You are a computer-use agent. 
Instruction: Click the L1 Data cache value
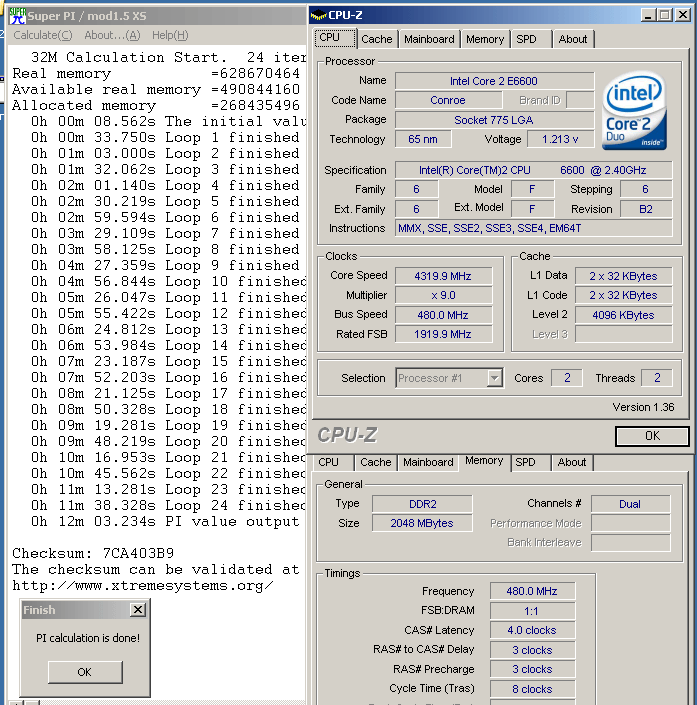(623, 276)
